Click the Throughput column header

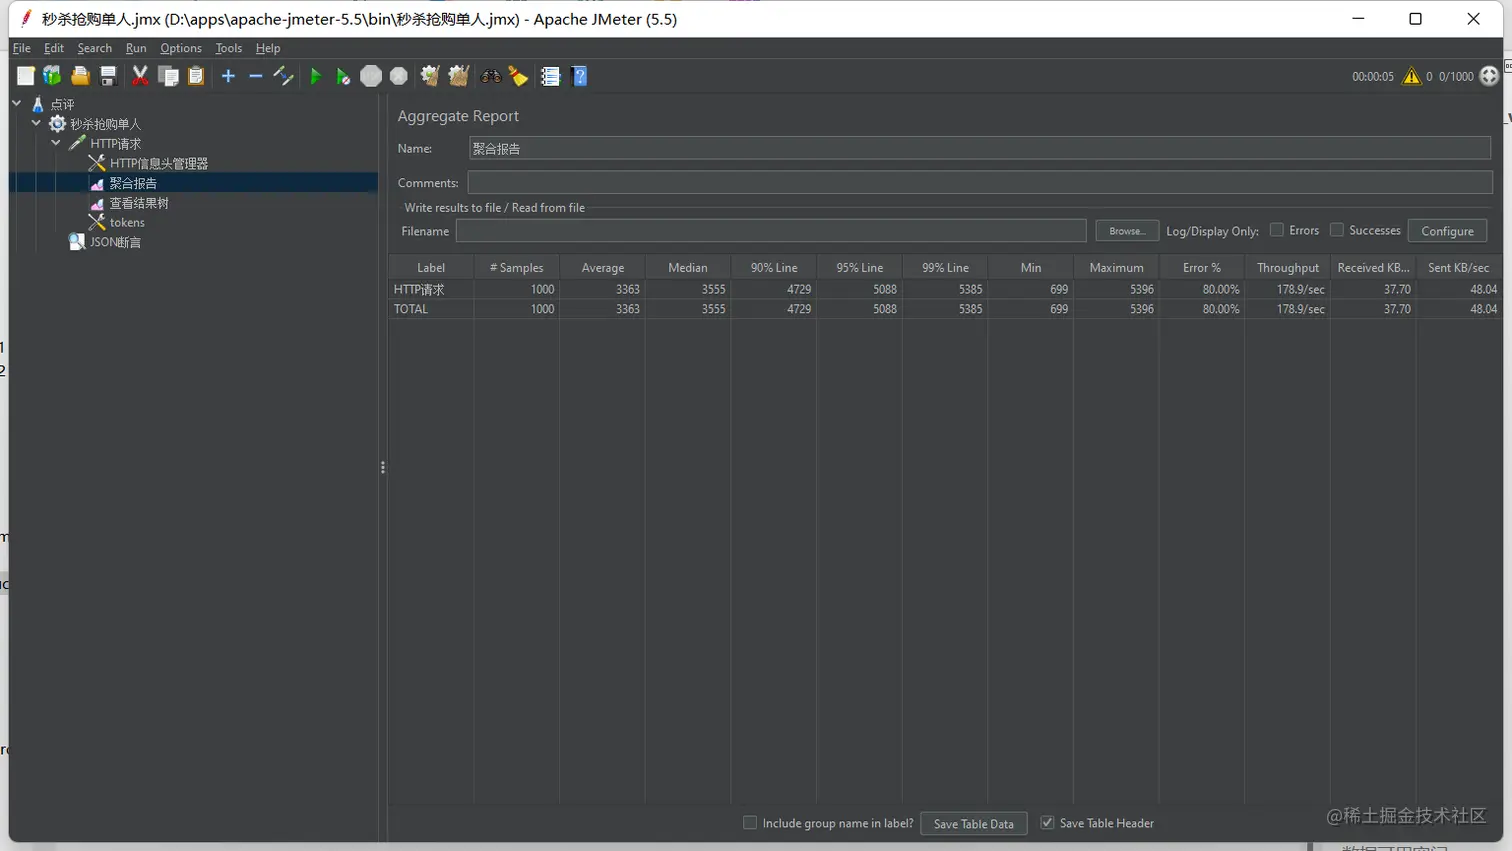[x=1288, y=268]
